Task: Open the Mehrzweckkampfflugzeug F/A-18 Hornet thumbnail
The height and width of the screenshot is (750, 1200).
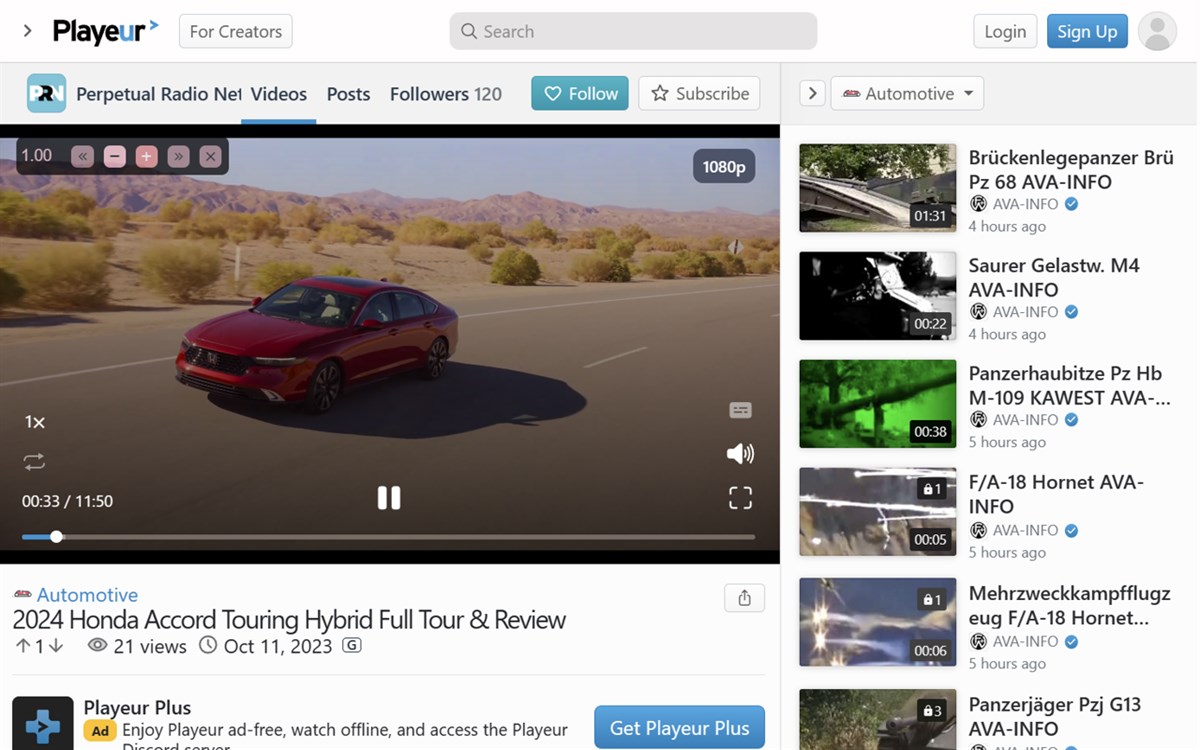Action: 878,622
